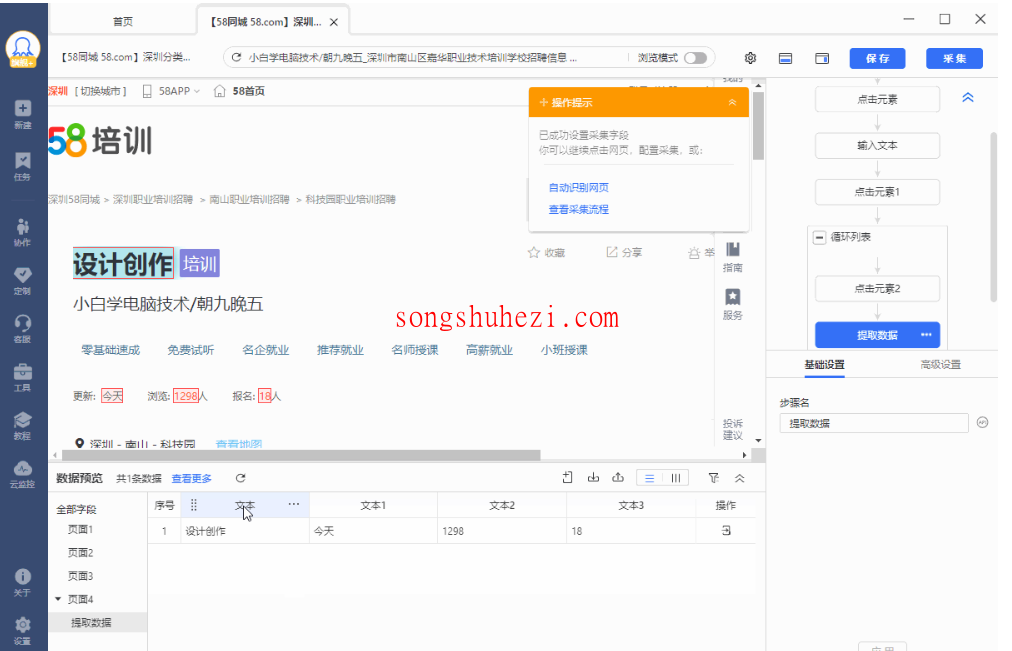Screen dimensions: 1012x651
Task: Select the 输入文本 workflow step
Action: [877, 145]
